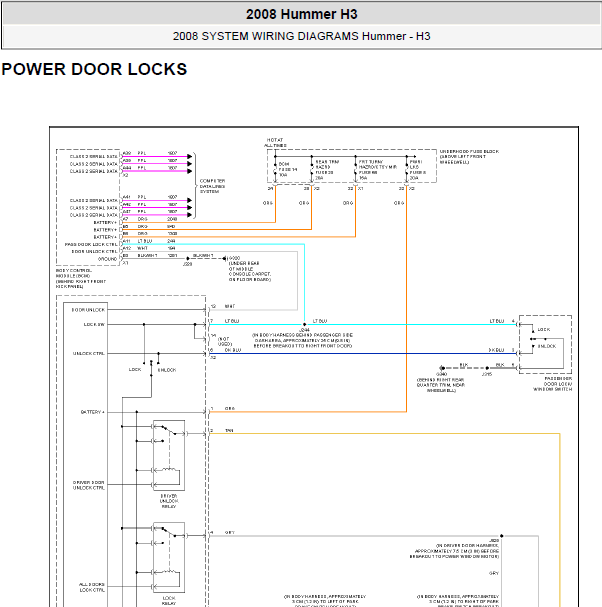This screenshot has width=602, height=607.
Task: Click the body harness note below S244
Action: 302,340
